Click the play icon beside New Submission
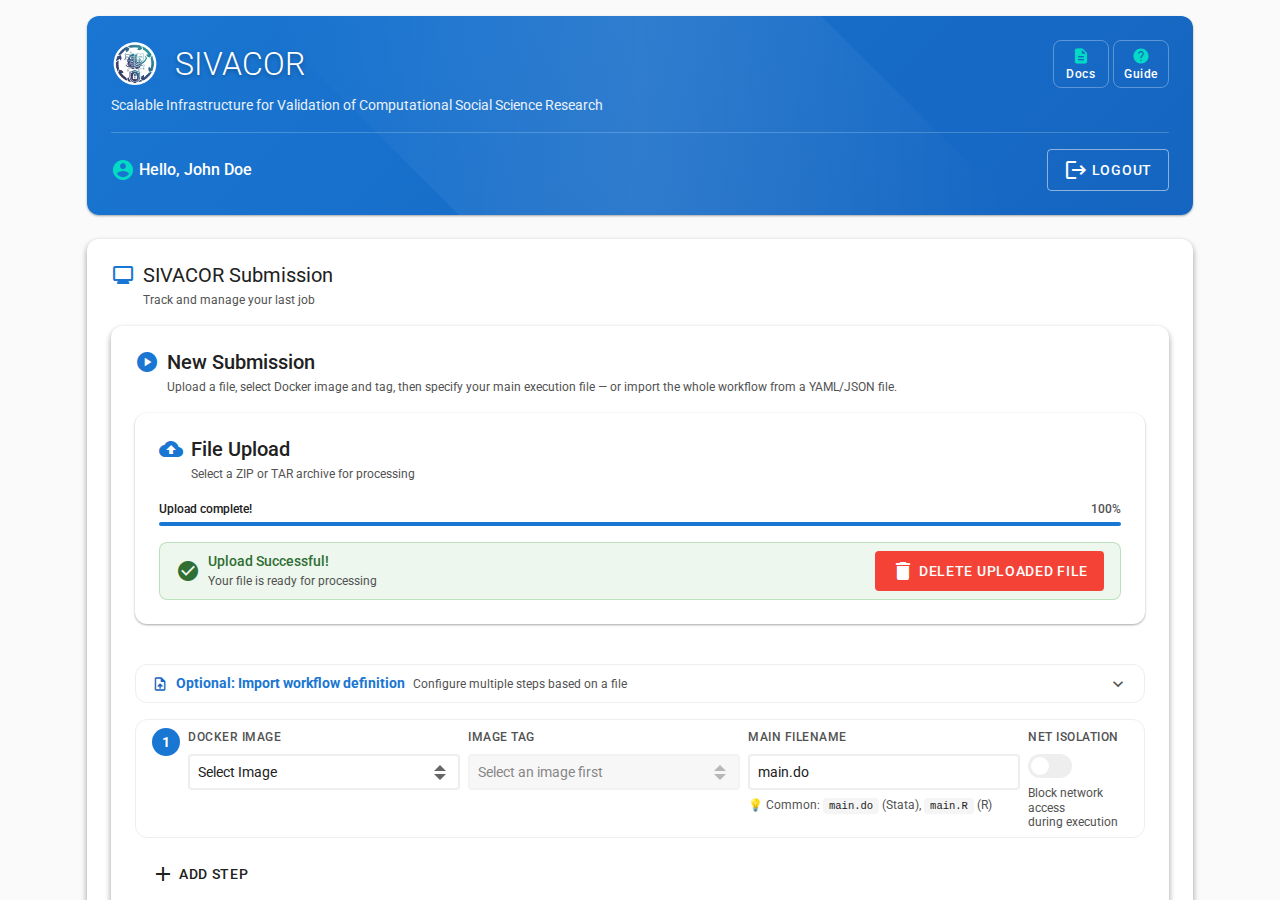This screenshot has height=900, width=1280. tap(147, 362)
